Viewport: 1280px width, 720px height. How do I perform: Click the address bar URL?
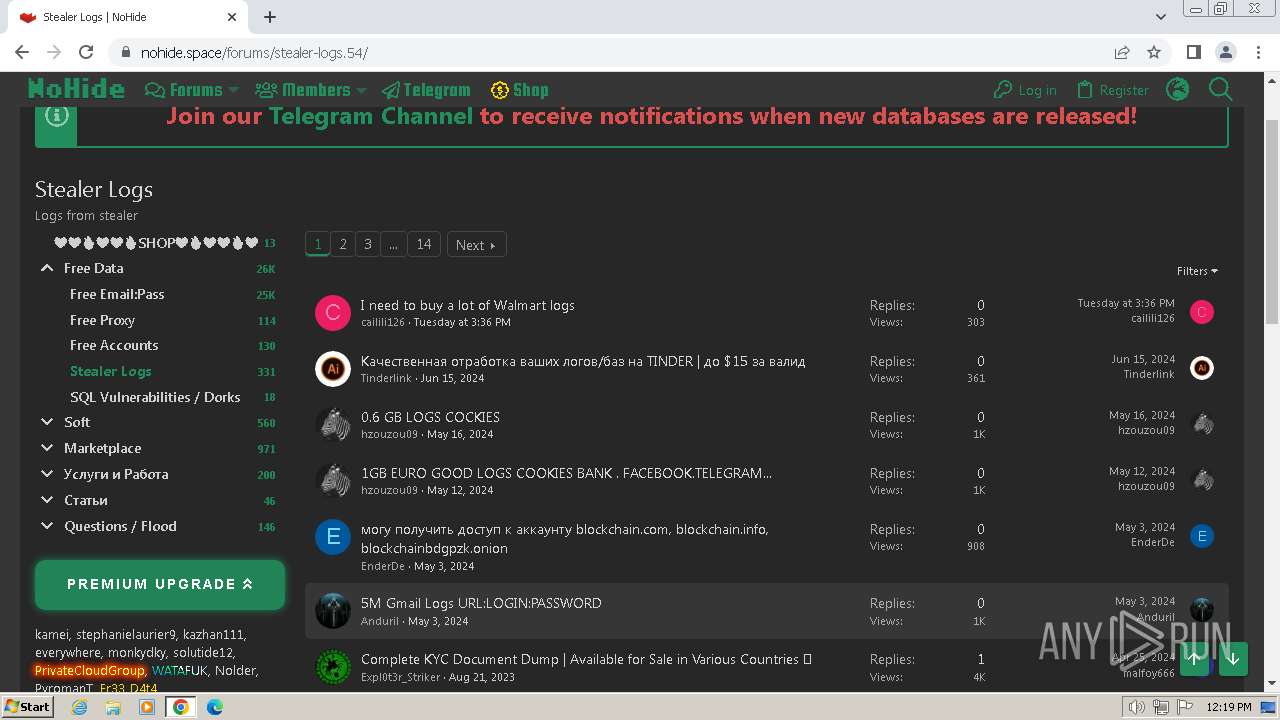click(254, 52)
